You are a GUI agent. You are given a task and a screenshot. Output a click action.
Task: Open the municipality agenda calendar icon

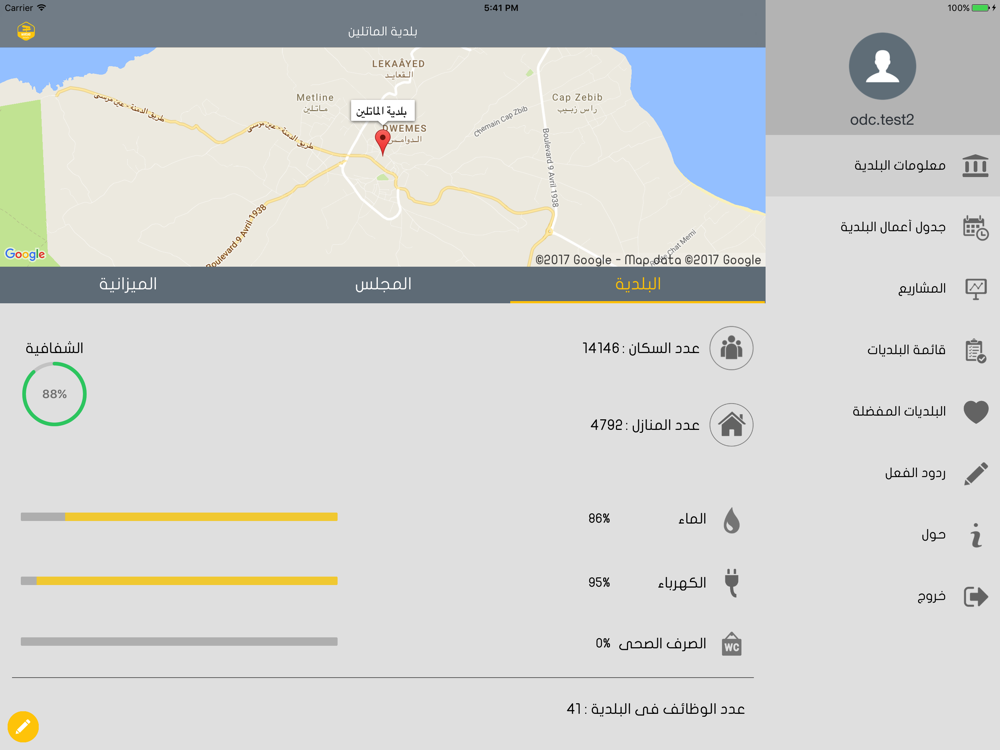click(975, 228)
